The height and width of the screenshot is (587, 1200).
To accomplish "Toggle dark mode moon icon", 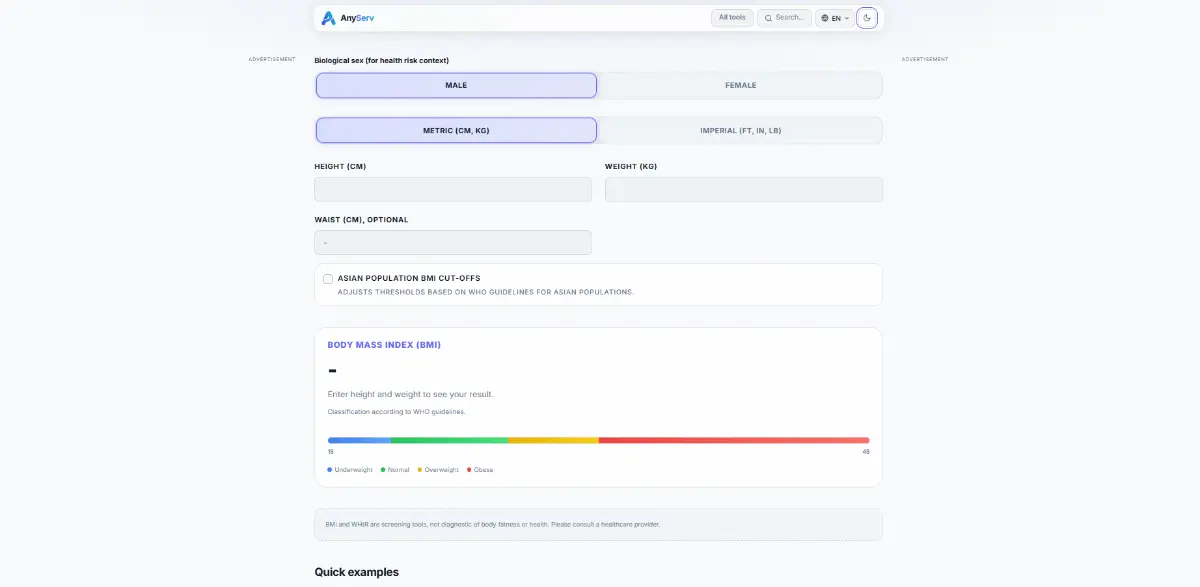I will 867,18.
